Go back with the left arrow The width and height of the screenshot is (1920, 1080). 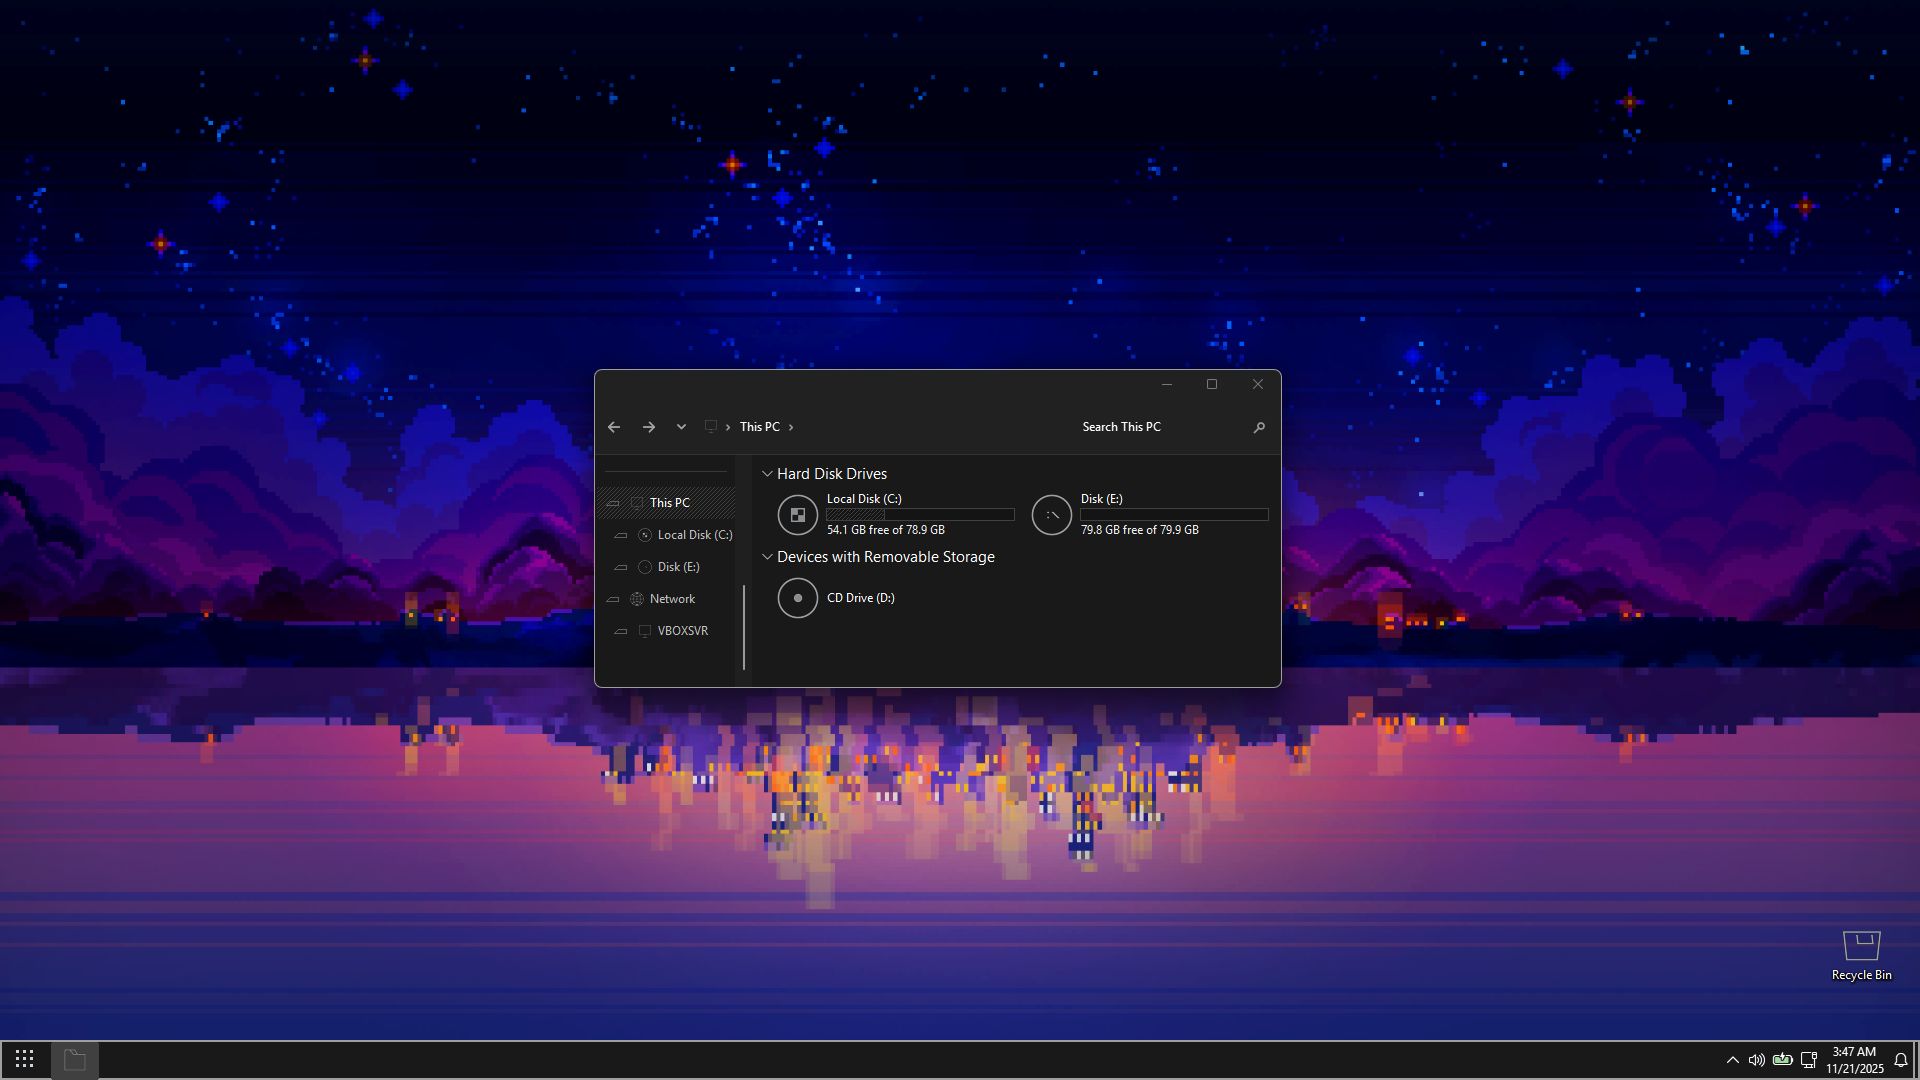(x=614, y=427)
